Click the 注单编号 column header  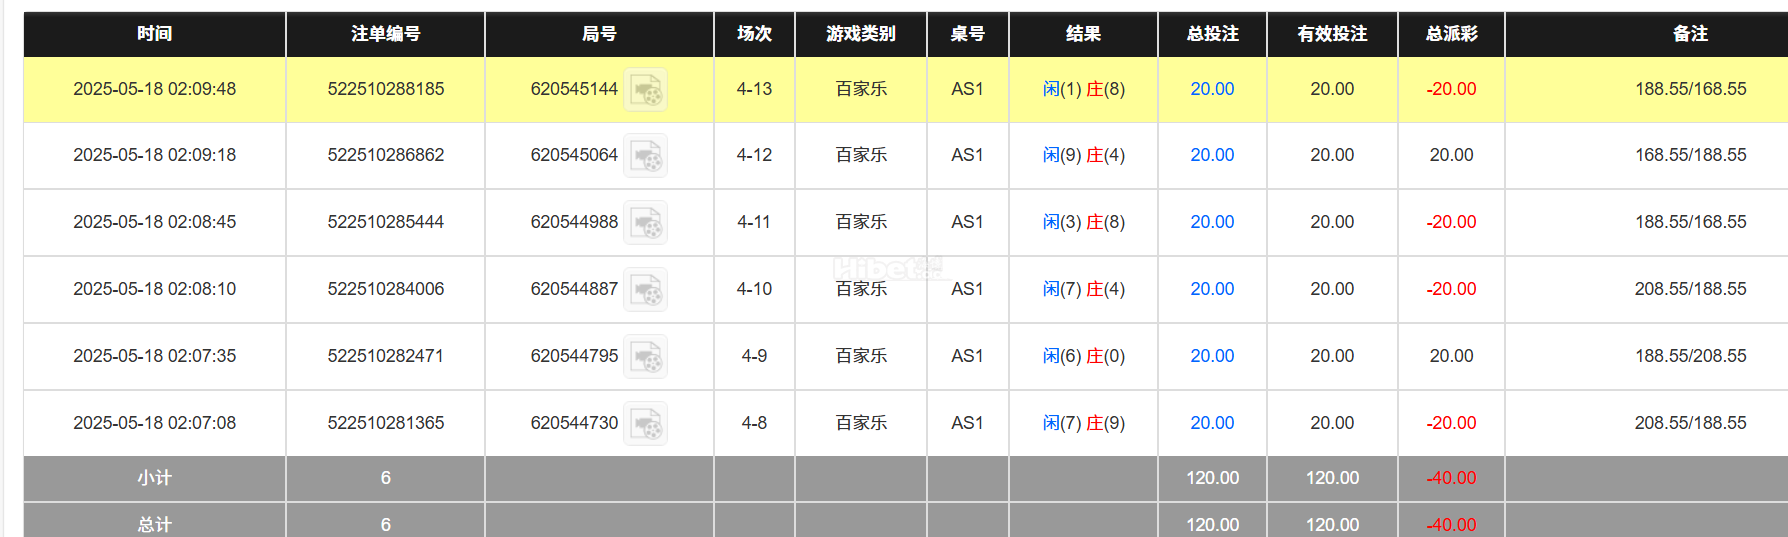pos(385,34)
